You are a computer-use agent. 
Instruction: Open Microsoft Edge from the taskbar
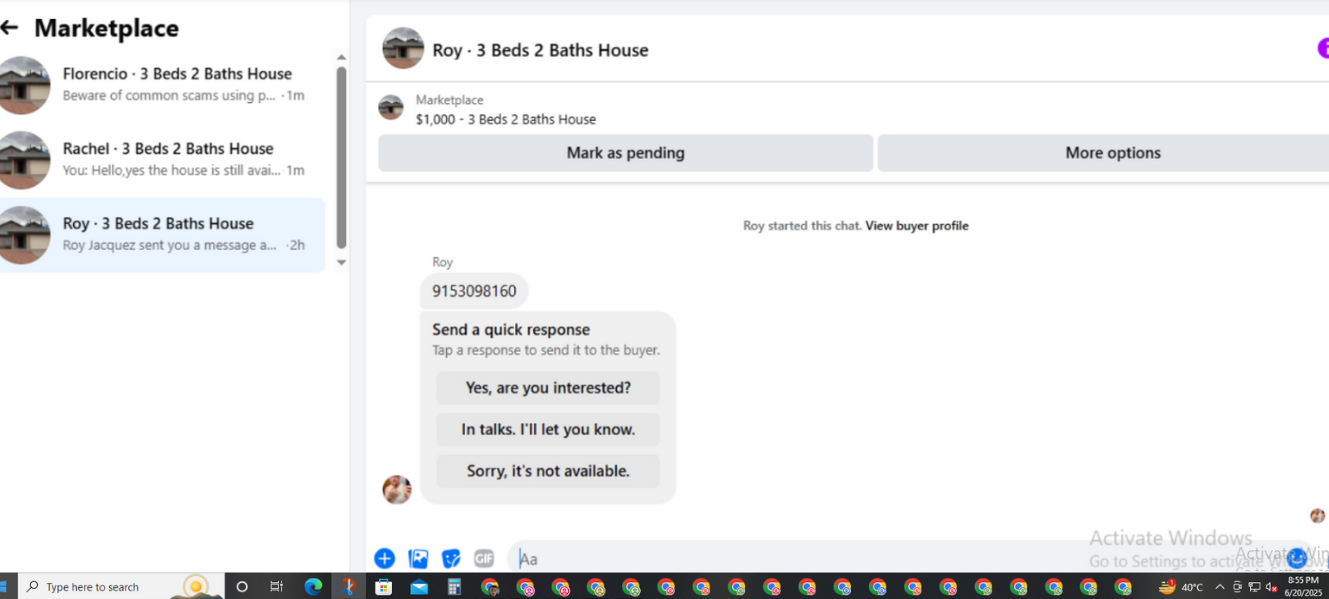click(313, 587)
